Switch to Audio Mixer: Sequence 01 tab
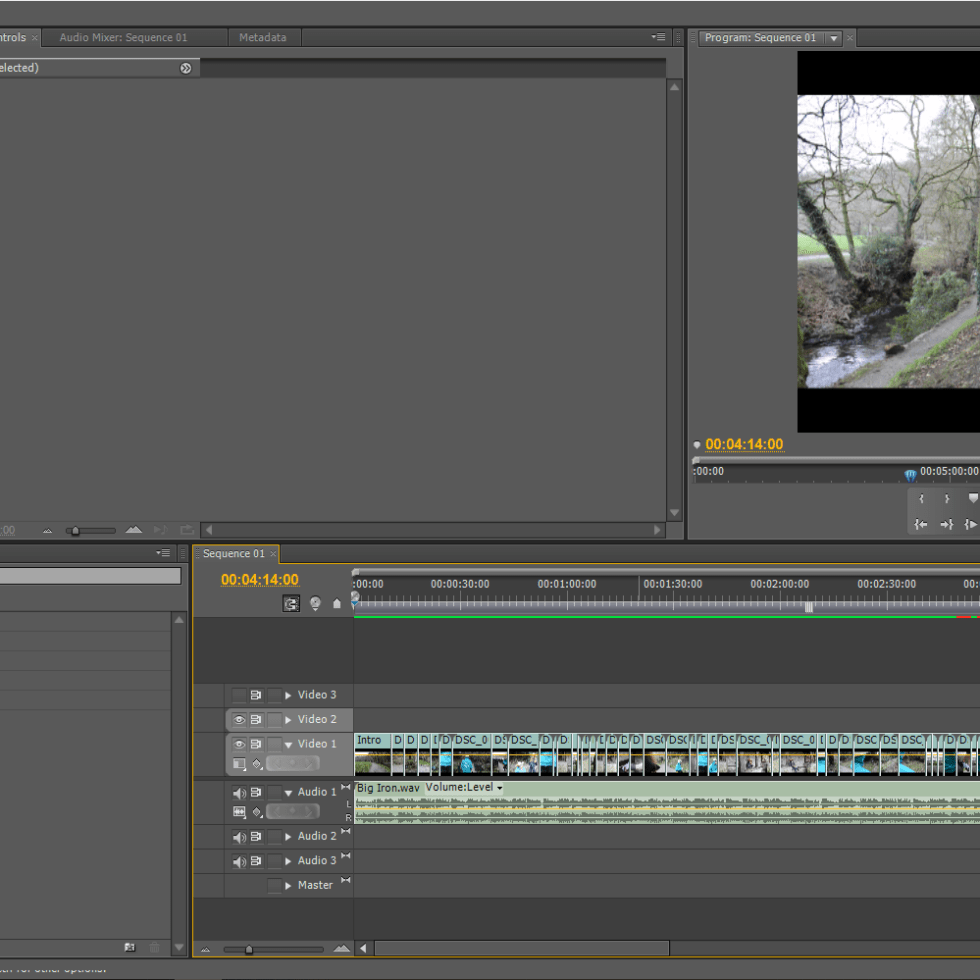This screenshot has height=980, width=980. 123,38
